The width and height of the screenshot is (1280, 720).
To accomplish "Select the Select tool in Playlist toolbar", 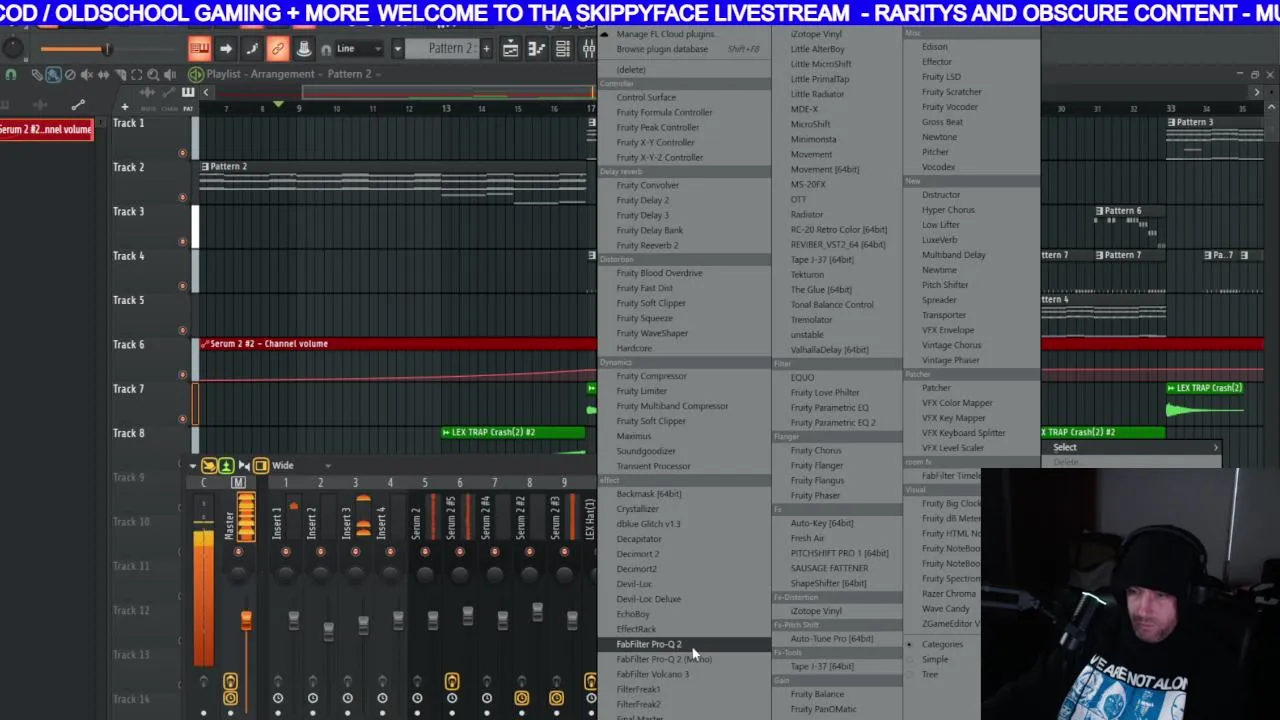I will pos(136,74).
